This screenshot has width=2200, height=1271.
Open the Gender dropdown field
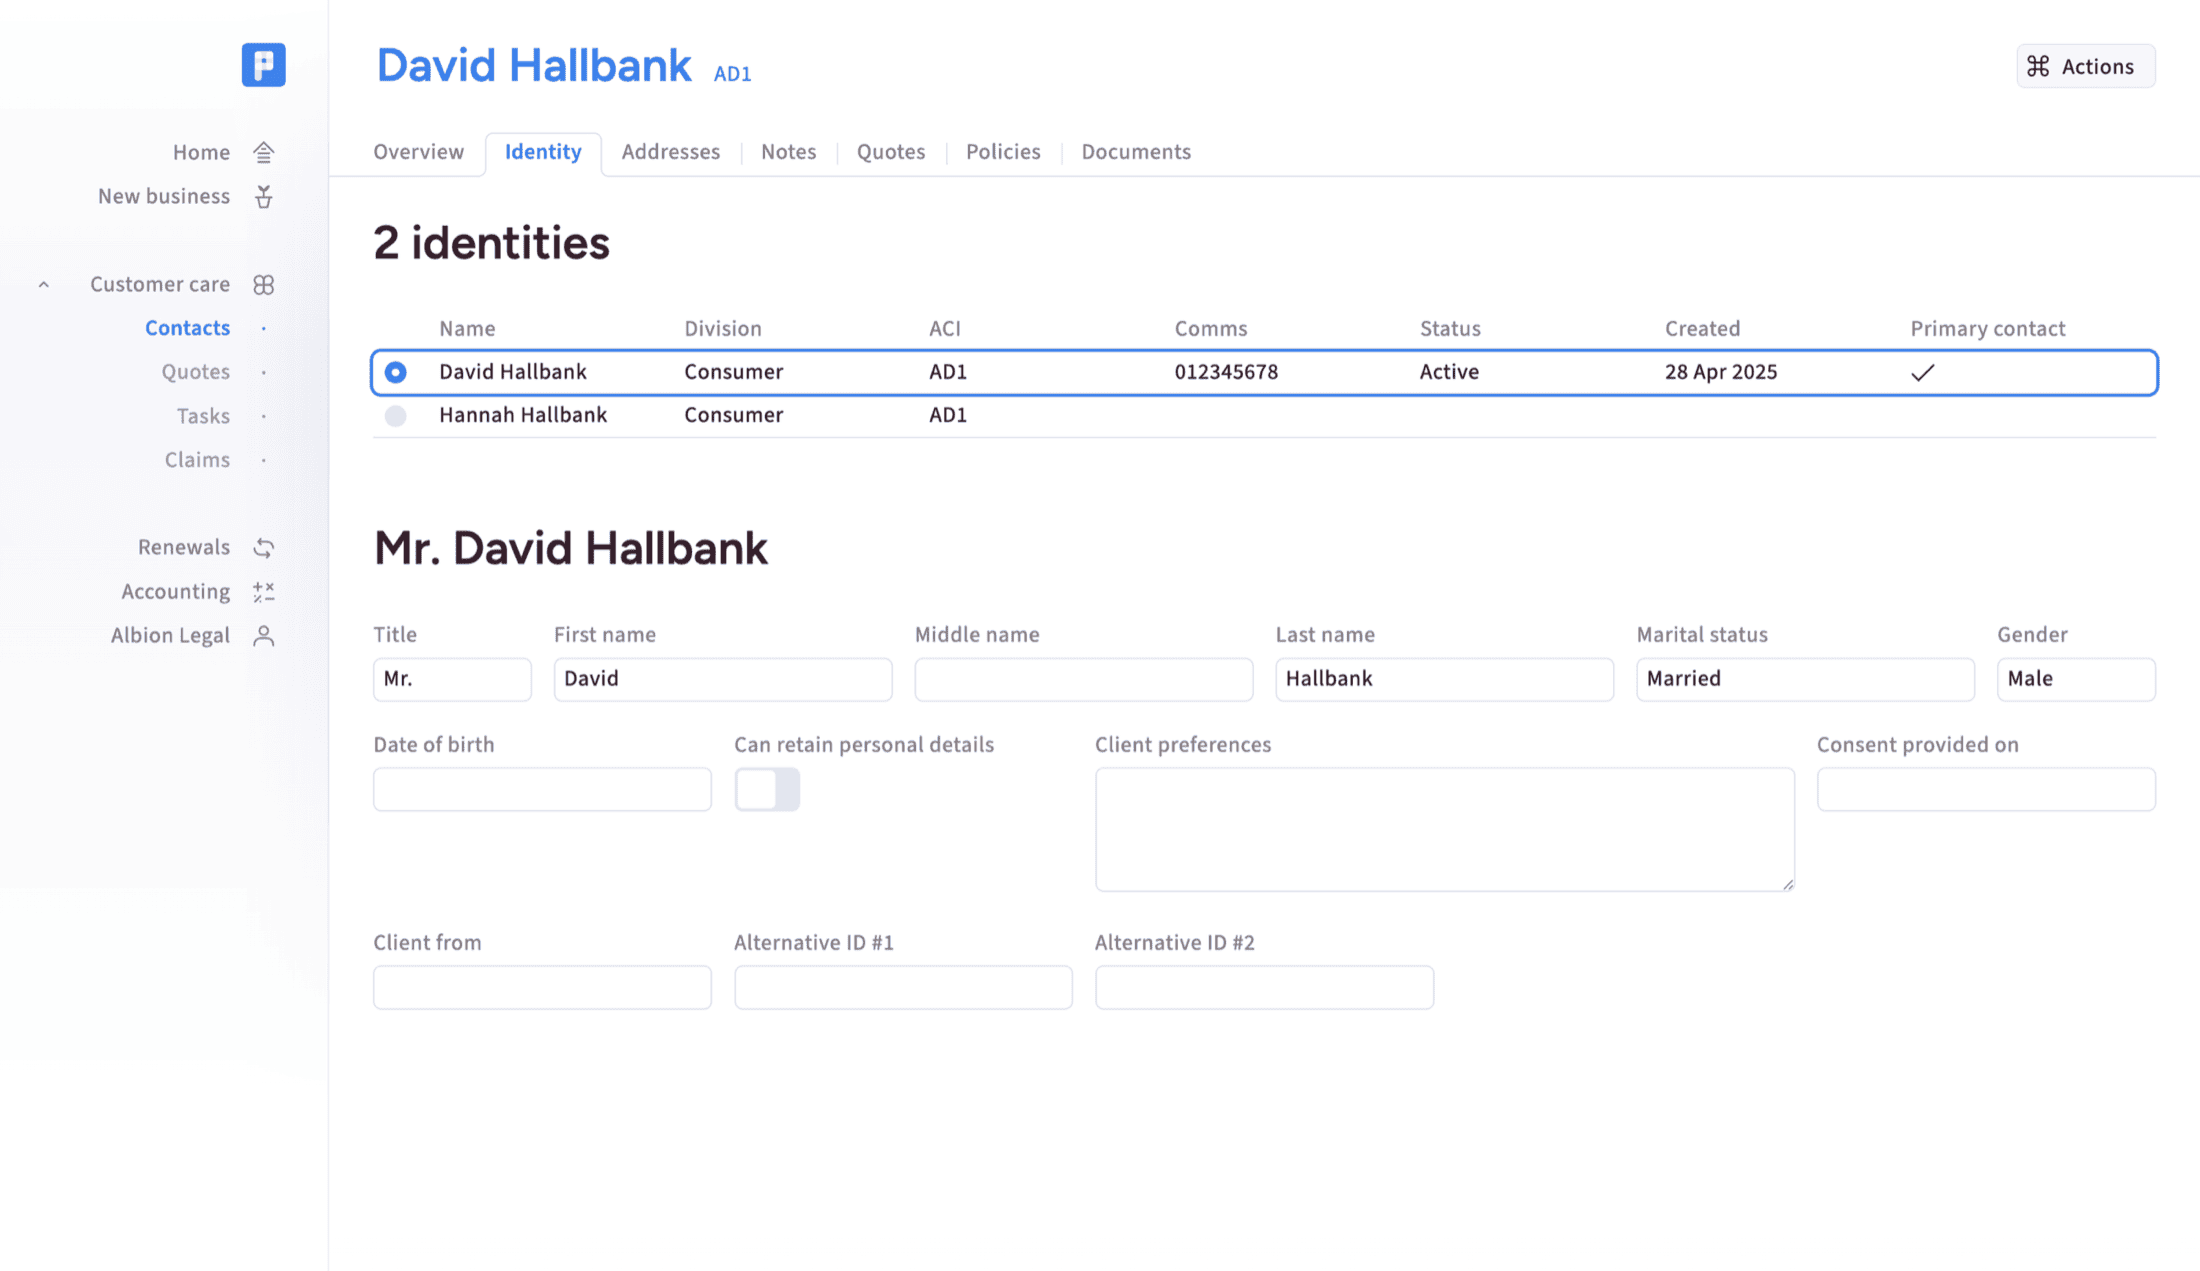(2076, 679)
